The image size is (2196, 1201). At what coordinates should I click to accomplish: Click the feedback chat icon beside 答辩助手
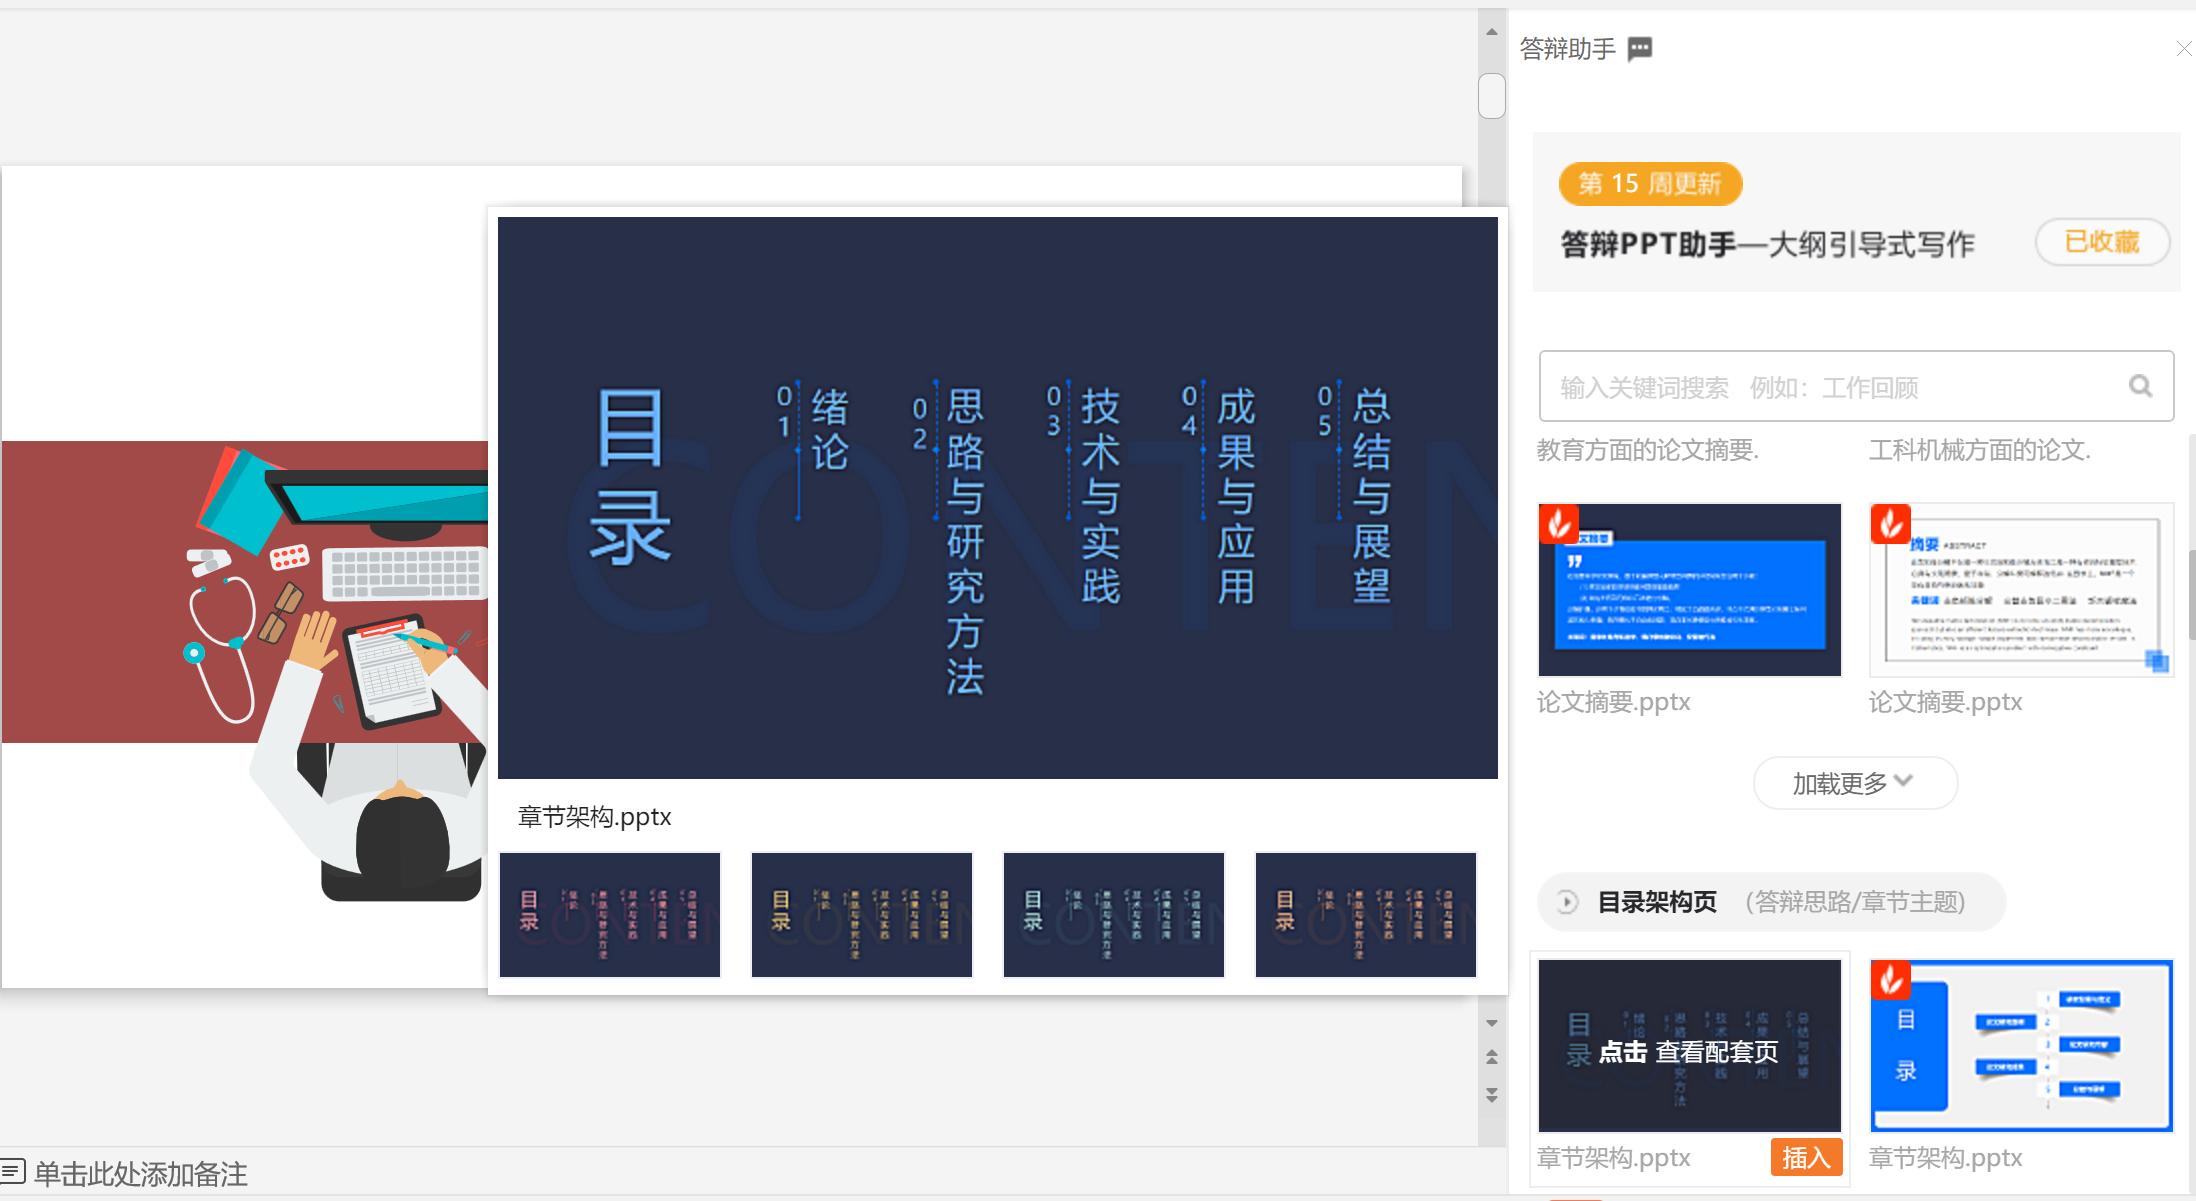[1640, 48]
